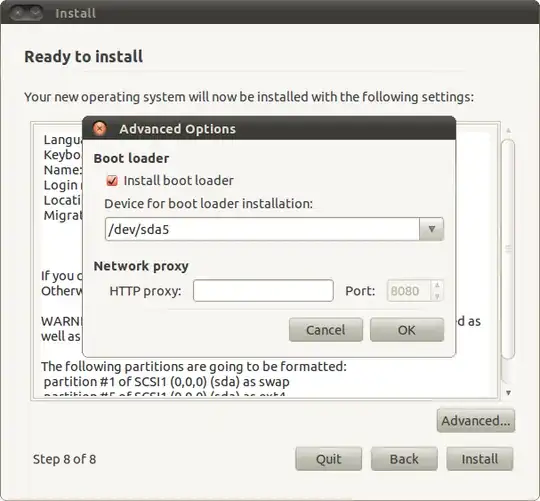Click the 'Port:' label
Screen dimensions: 540x501
(x=360, y=291)
